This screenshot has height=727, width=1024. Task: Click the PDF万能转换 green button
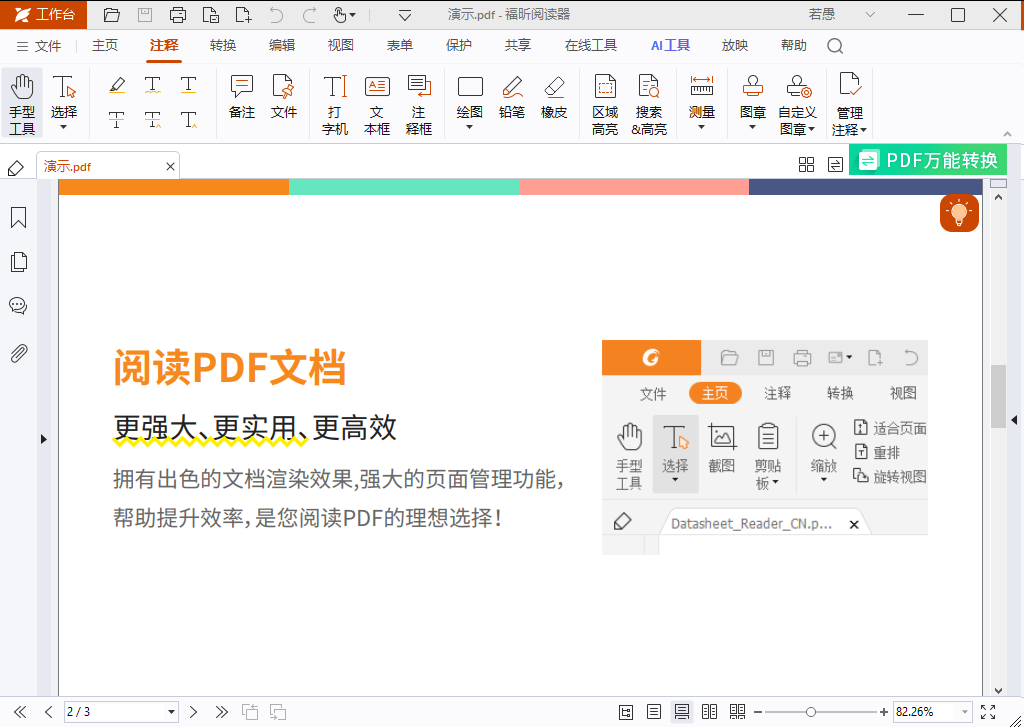927,160
